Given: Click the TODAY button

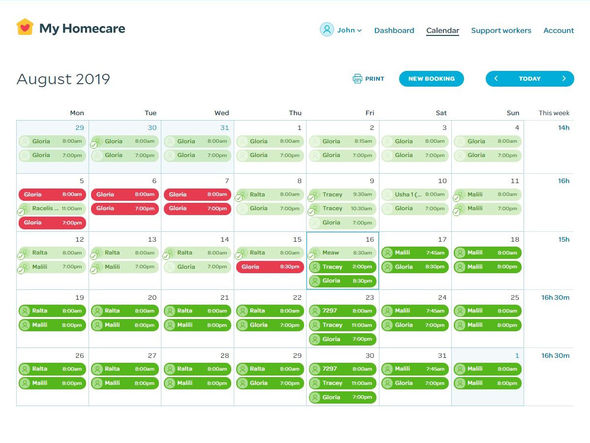Looking at the screenshot, I should [530, 79].
